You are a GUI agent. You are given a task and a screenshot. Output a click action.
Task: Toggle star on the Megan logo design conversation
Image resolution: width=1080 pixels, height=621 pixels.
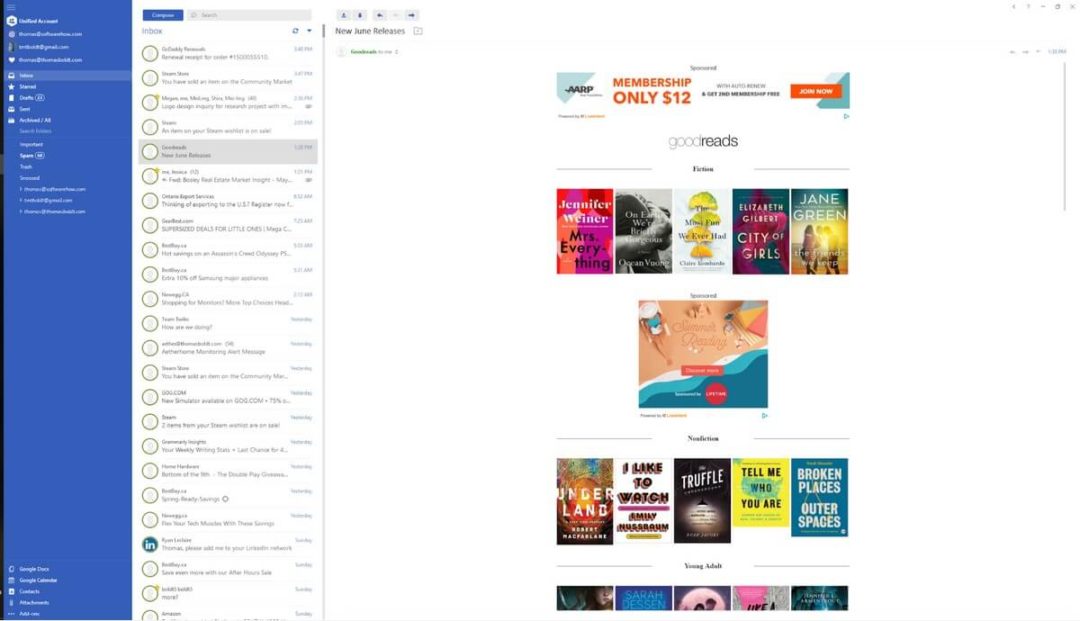(156, 97)
